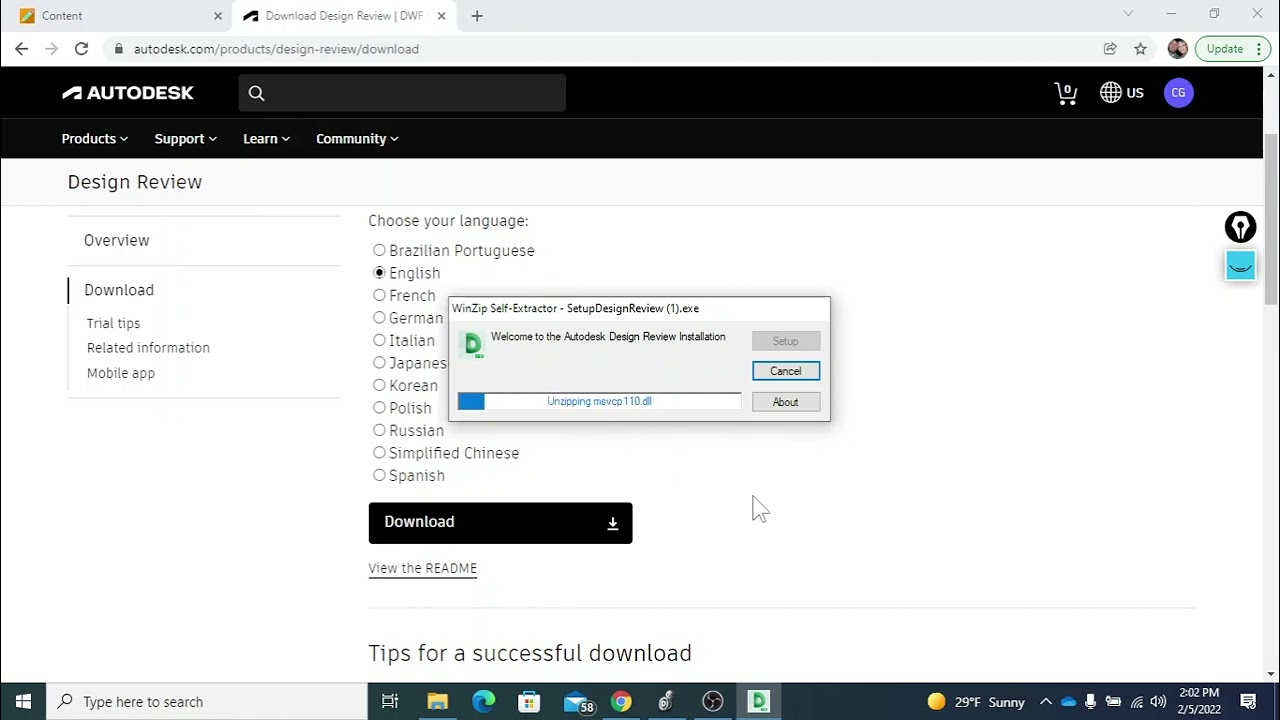Click About in WinZip dialog
This screenshot has height=720, width=1280.
click(786, 402)
